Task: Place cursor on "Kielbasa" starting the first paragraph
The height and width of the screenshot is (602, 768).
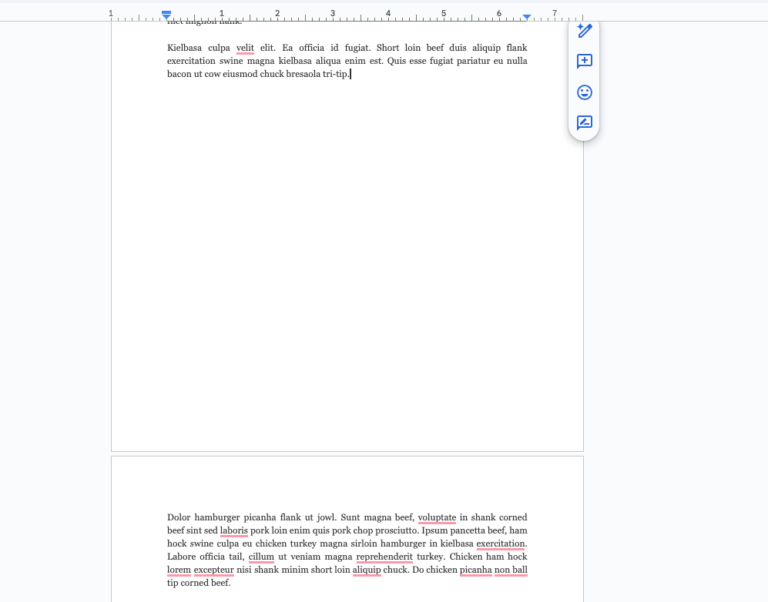Action: [184, 48]
